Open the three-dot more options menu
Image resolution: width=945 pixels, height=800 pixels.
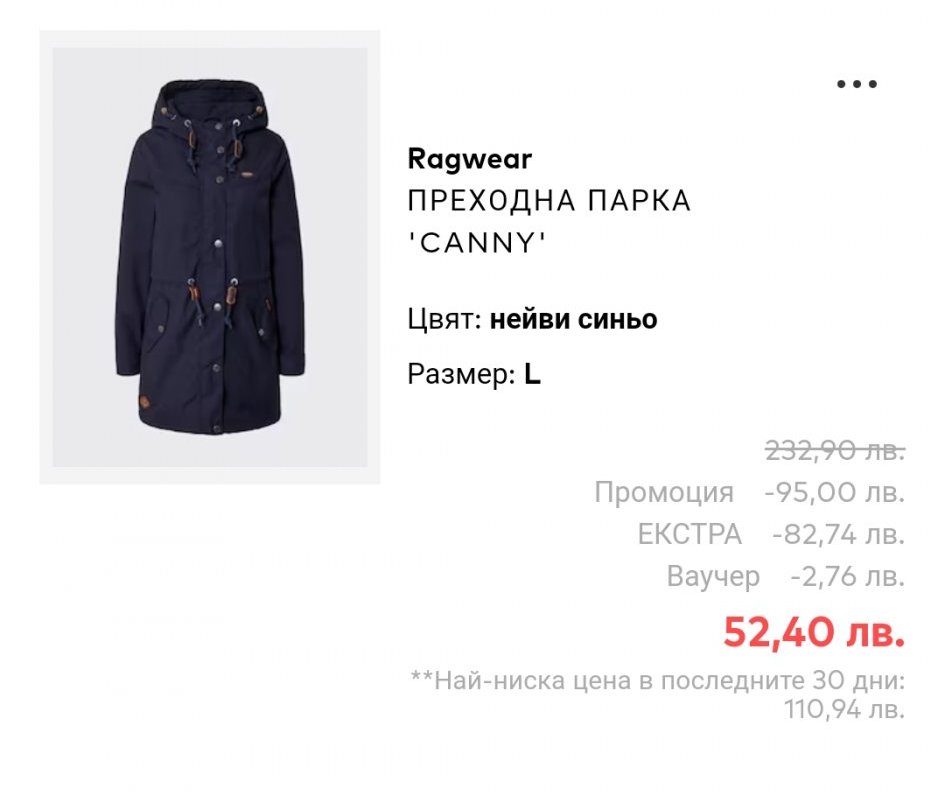click(x=856, y=84)
